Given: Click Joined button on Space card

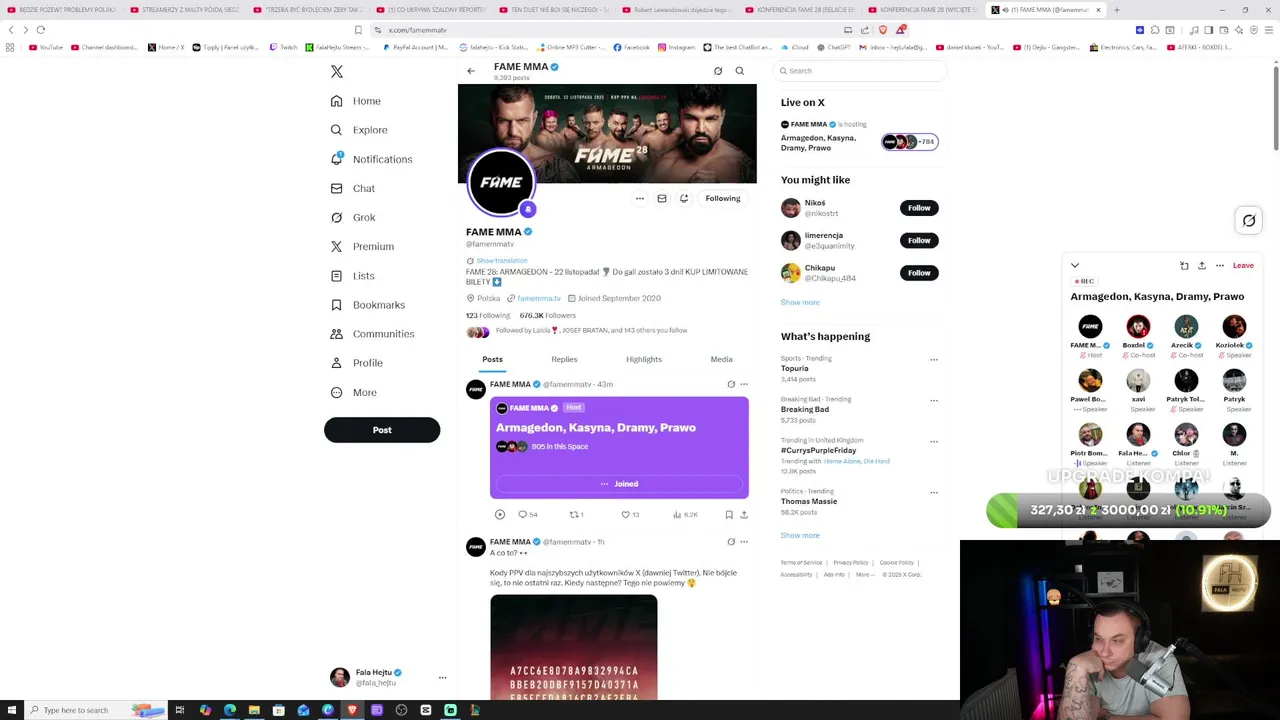Looking at the screenshot, I should point(619,484).
